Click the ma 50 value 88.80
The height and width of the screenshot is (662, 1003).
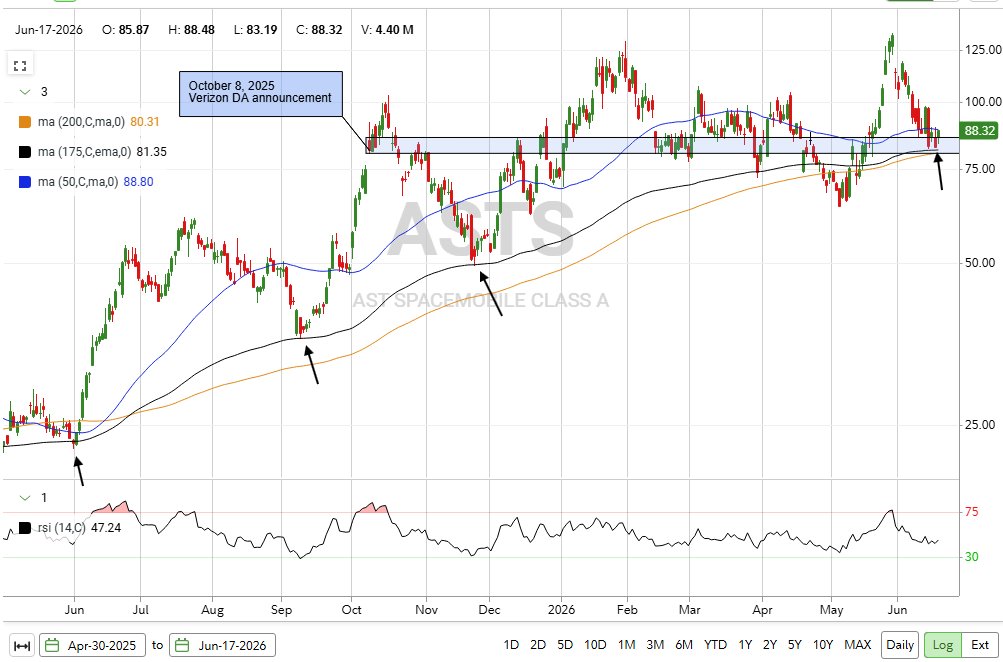(x=138, y=182)
